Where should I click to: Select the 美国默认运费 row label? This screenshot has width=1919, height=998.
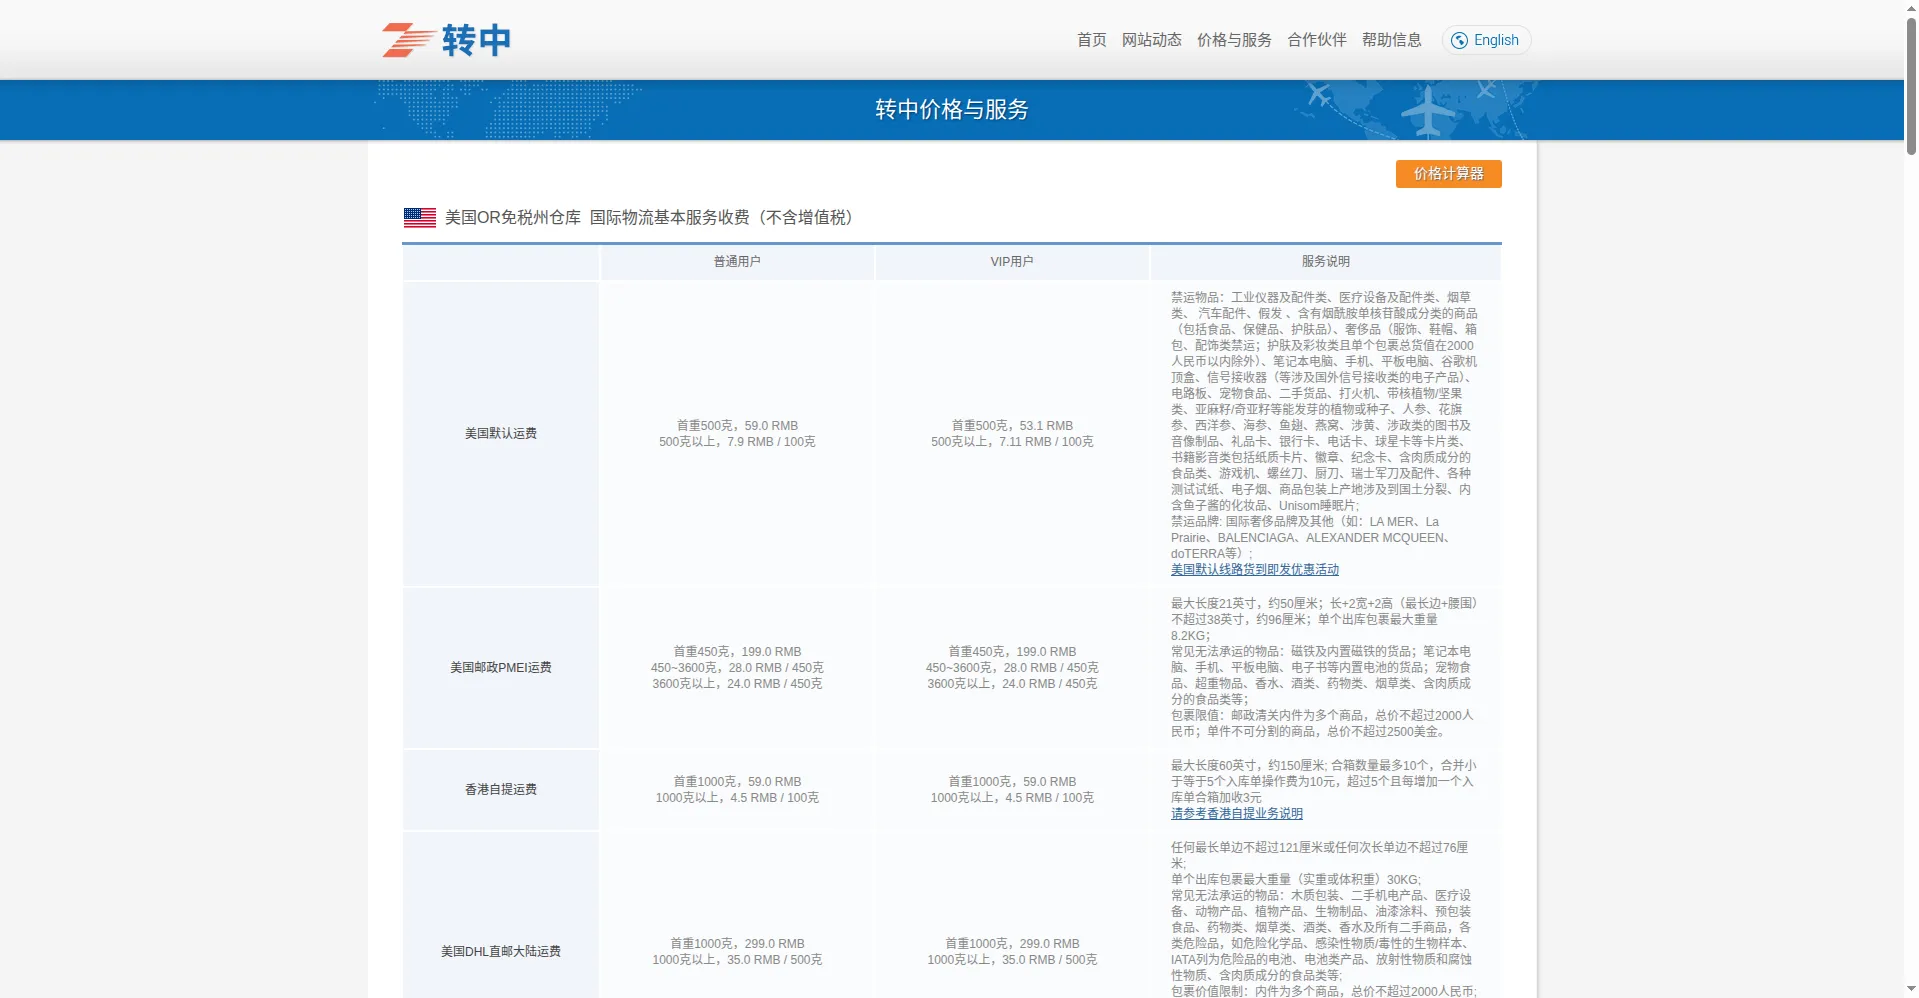click(x=501, y=433)
